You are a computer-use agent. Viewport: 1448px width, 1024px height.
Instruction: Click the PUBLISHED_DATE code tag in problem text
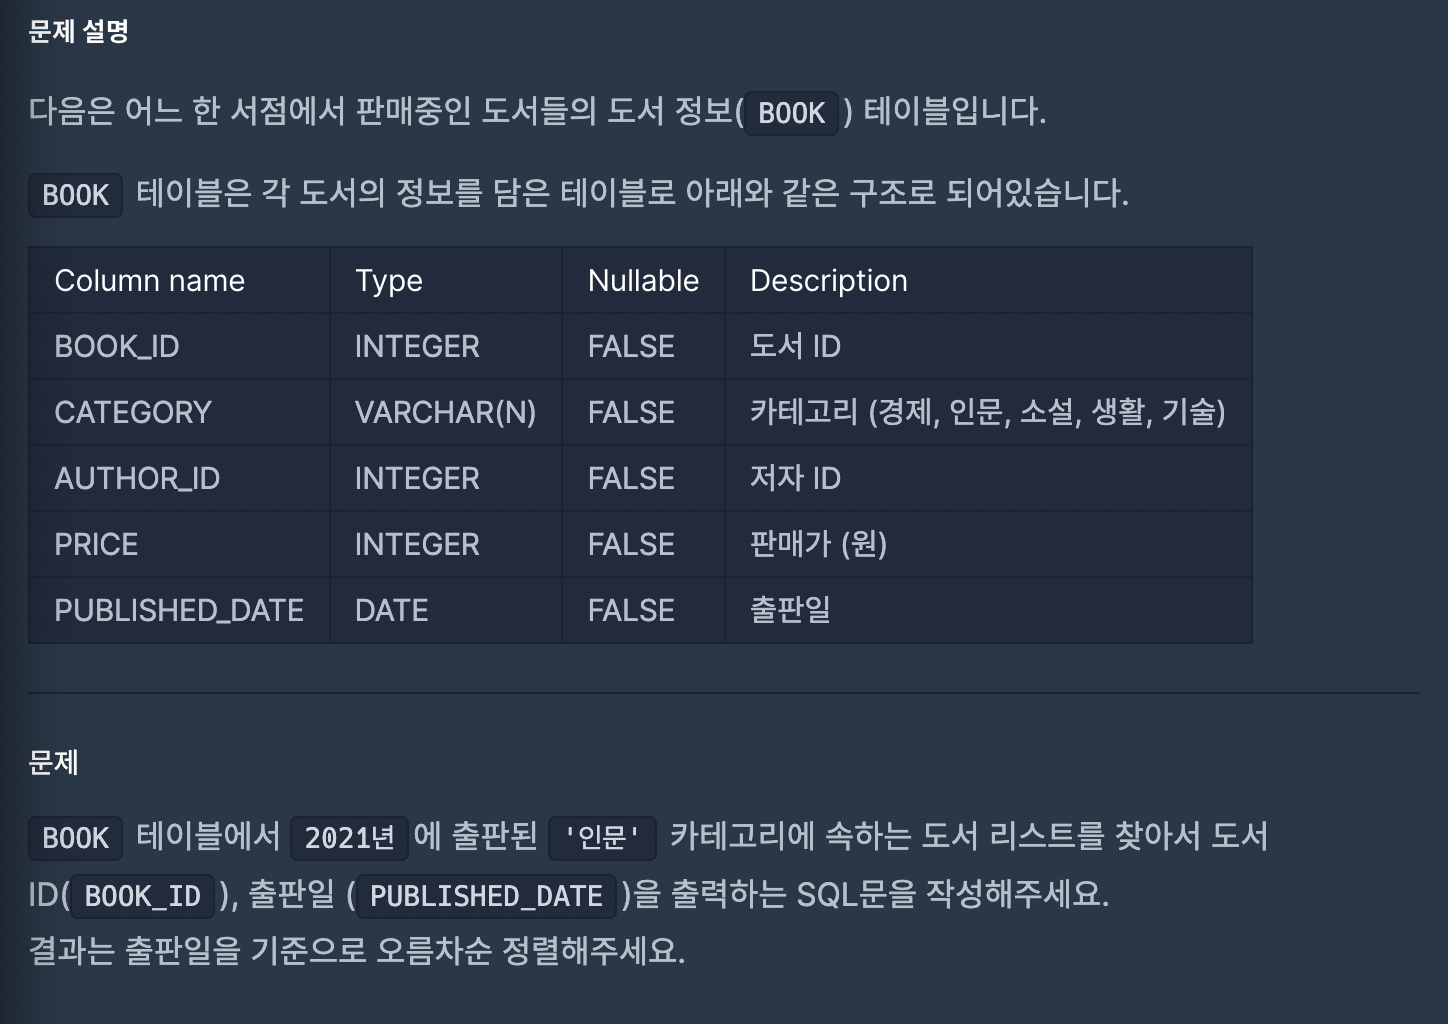tap(487, 896)
